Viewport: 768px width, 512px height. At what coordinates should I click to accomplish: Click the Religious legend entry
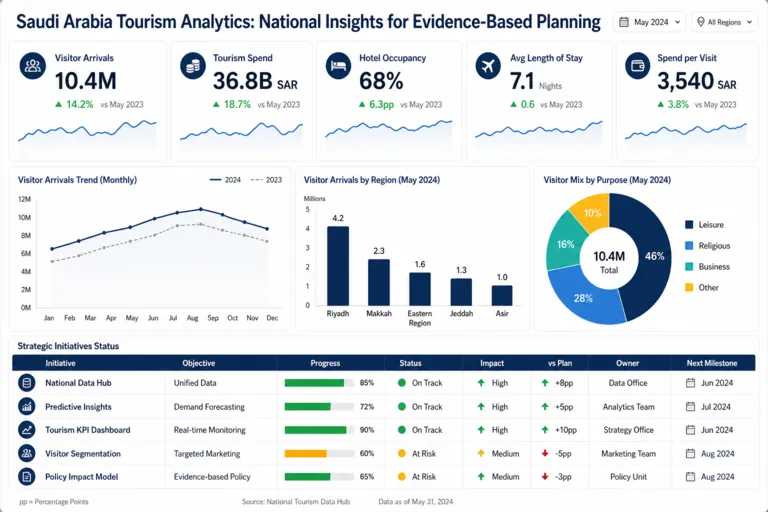[x=707, y=245]
